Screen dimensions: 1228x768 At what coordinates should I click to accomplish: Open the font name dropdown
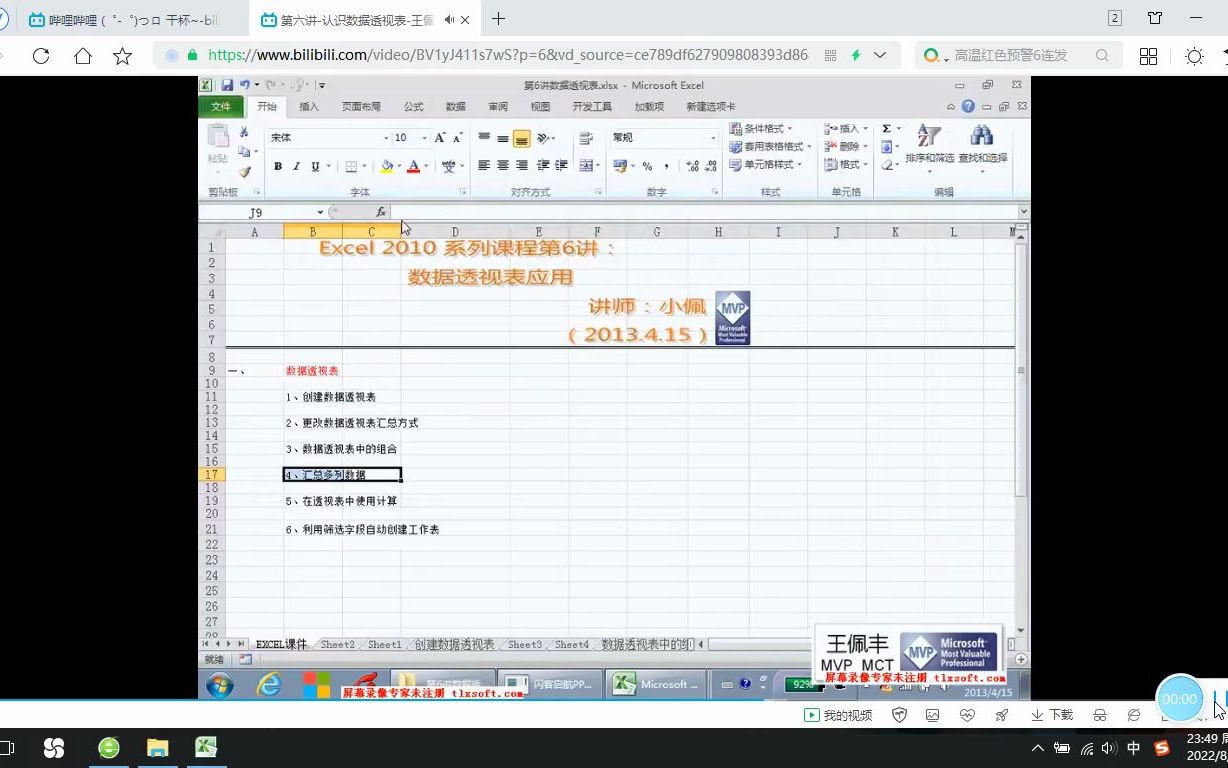coord(386,138)
